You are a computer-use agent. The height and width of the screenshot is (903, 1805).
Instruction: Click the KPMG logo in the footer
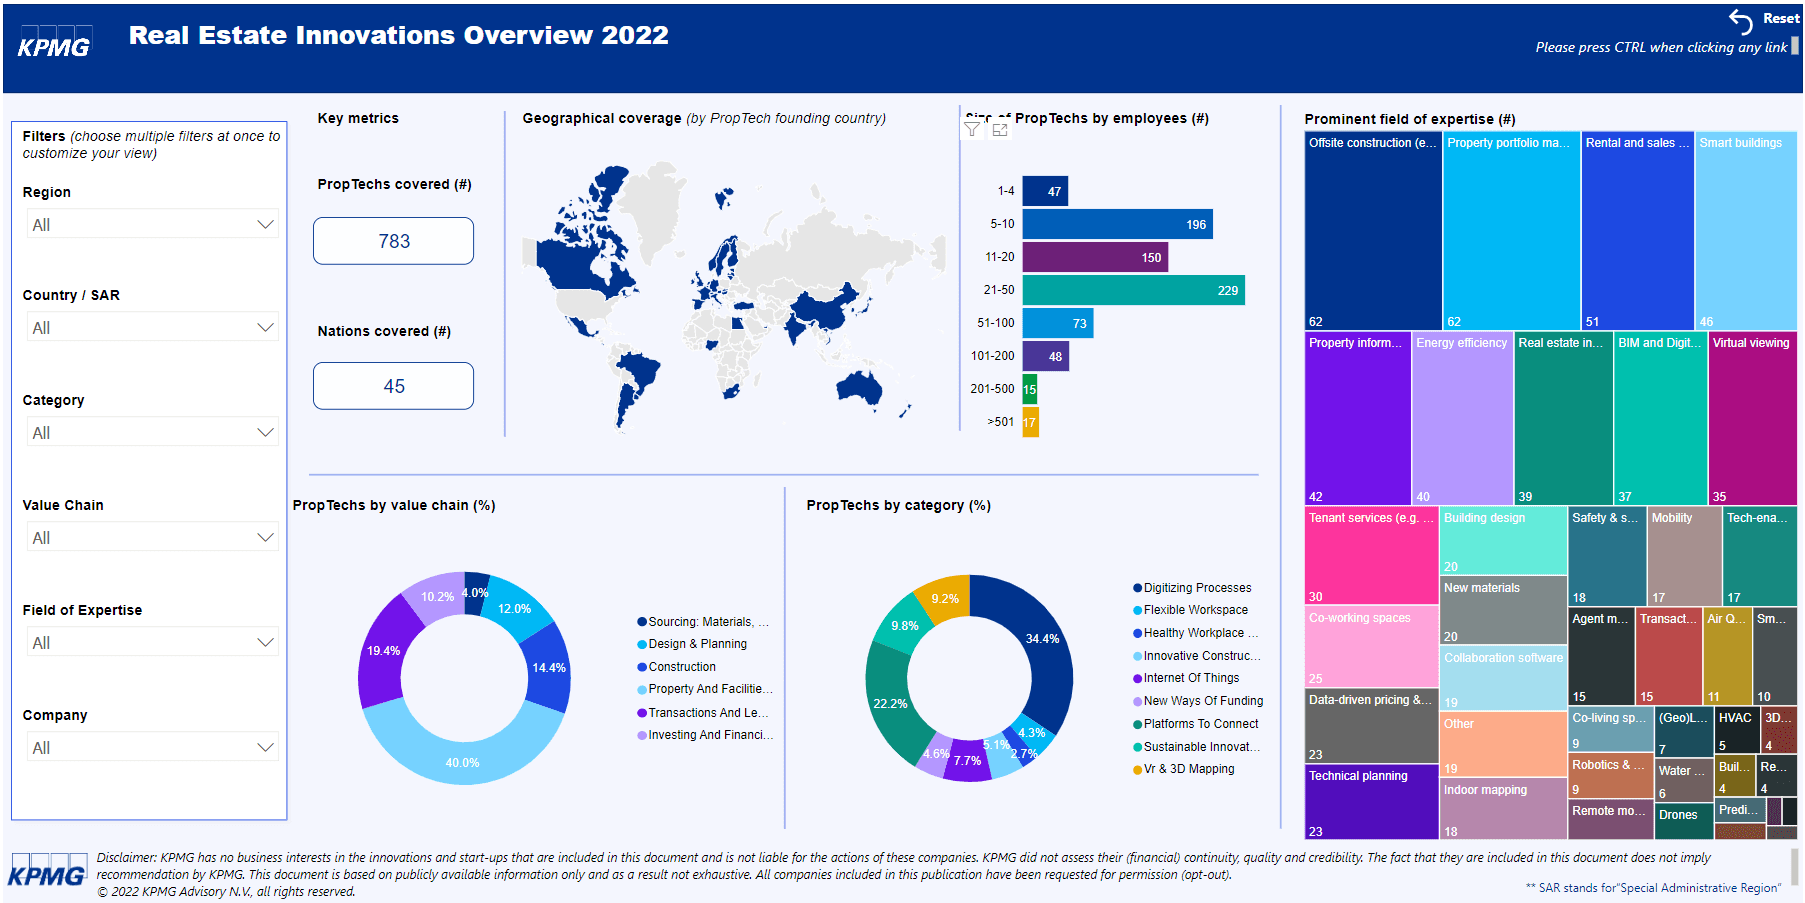click(x=47, y=871)
